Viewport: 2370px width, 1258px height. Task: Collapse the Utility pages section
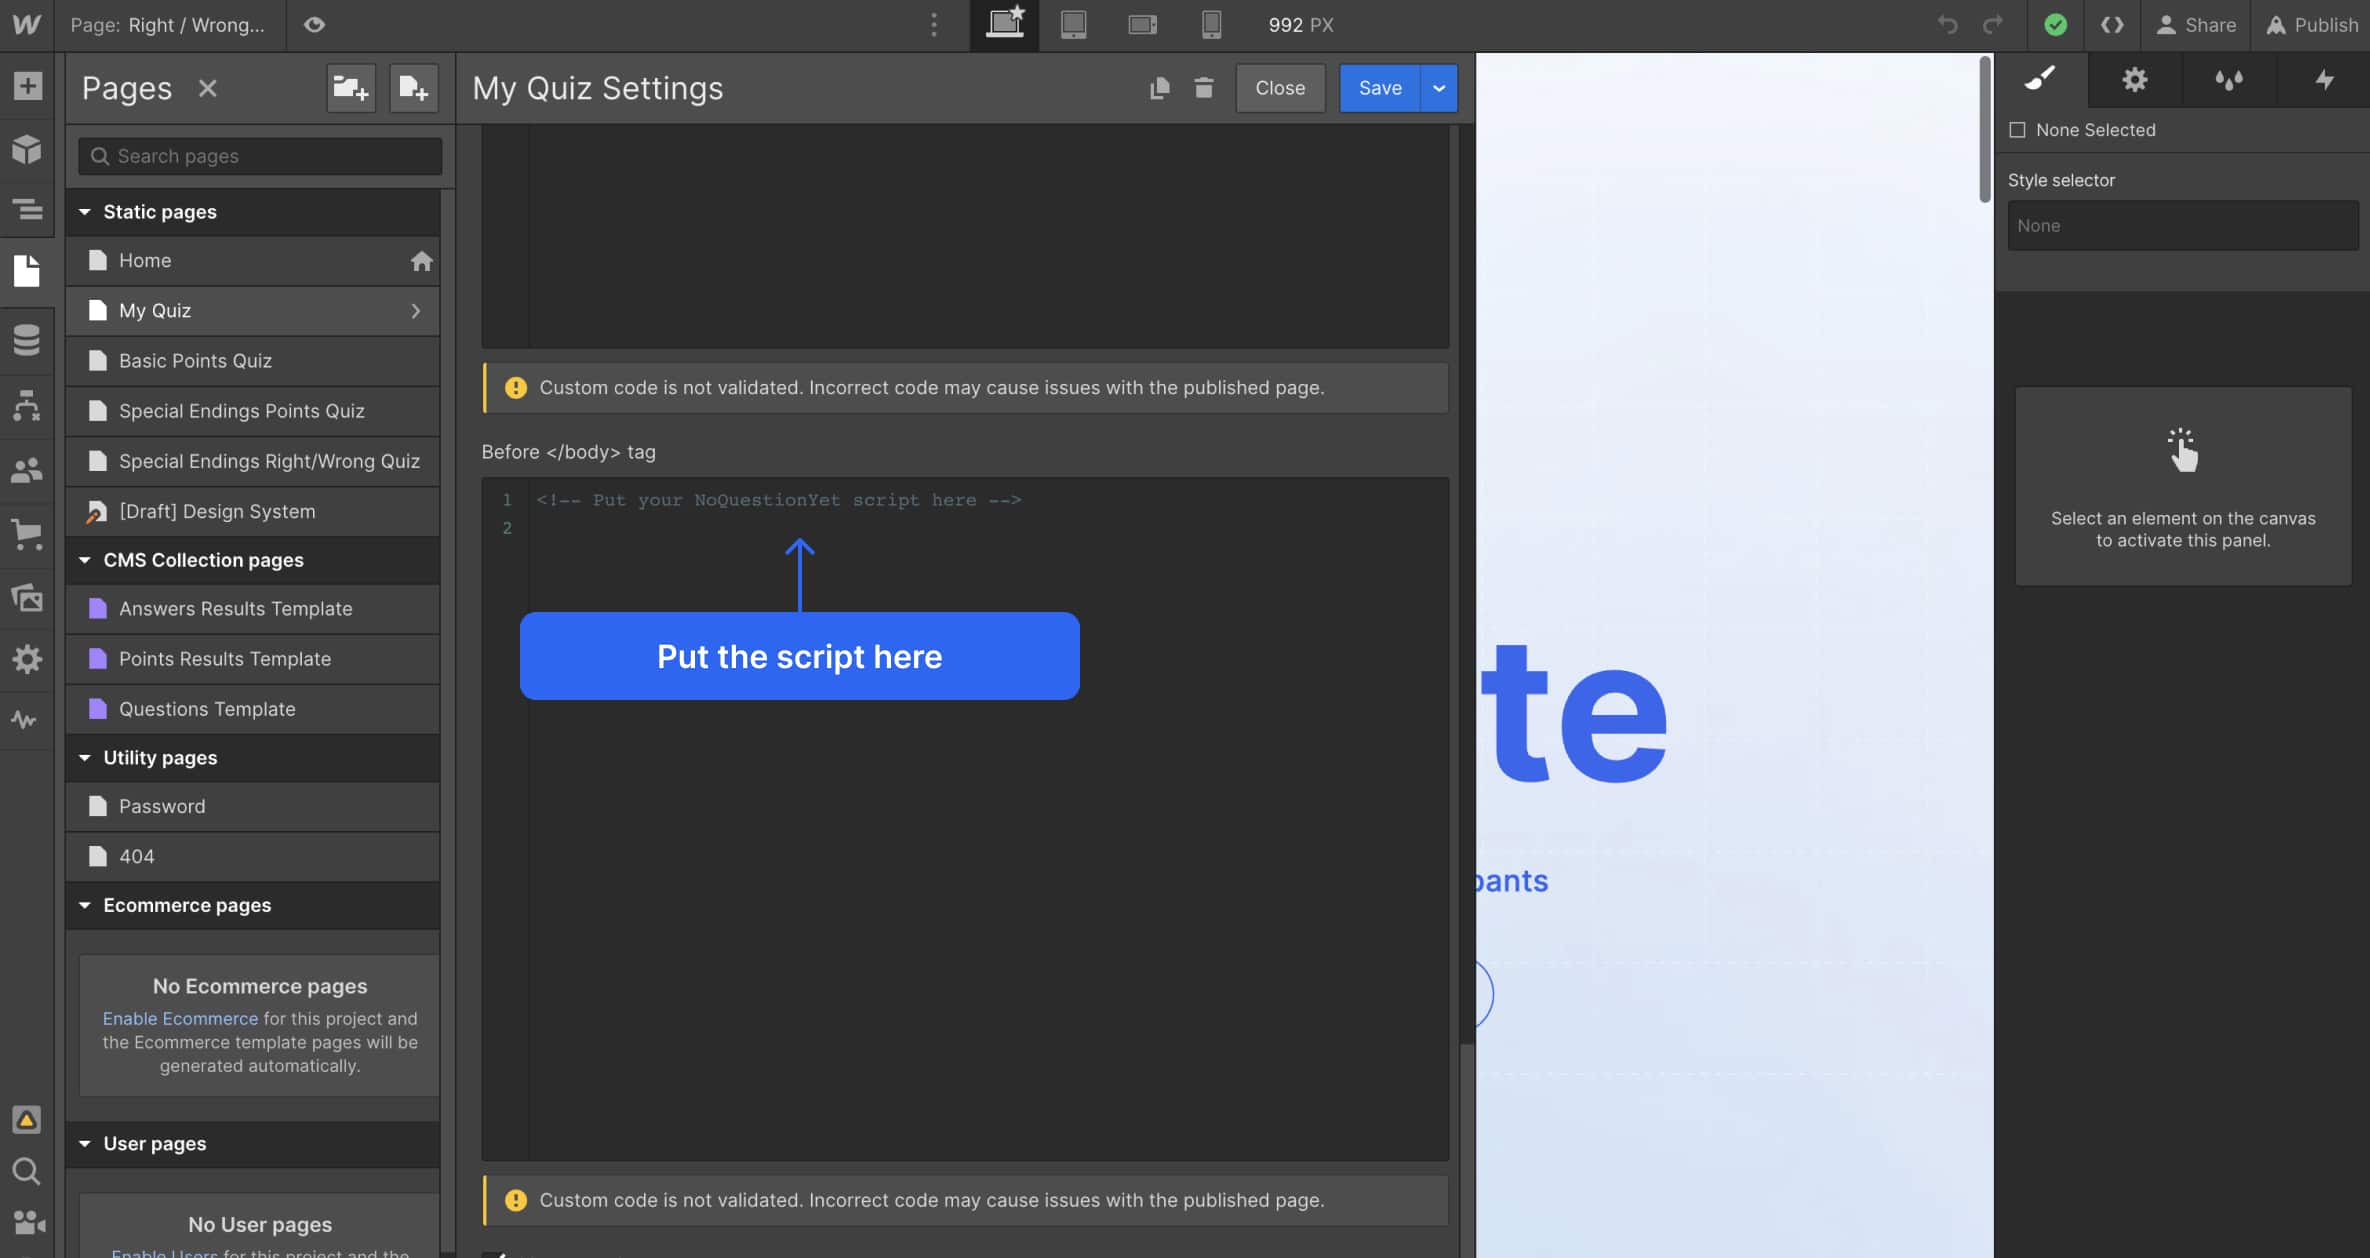click(85, 758)
